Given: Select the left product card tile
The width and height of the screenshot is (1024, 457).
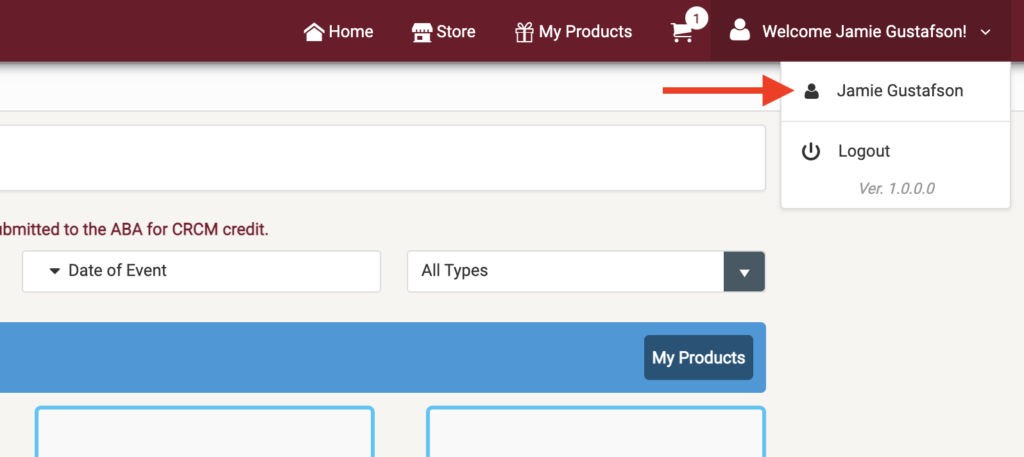Looking at the screenshot, I should coord(204,432).
